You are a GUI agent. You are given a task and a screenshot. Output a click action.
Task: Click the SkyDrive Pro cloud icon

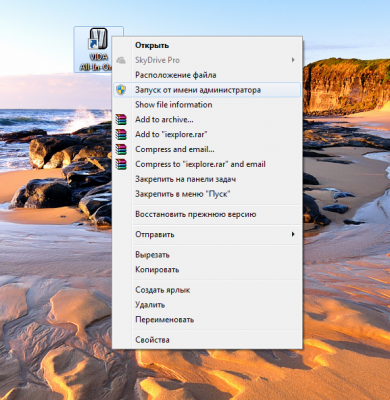click(x=121, y=60)
